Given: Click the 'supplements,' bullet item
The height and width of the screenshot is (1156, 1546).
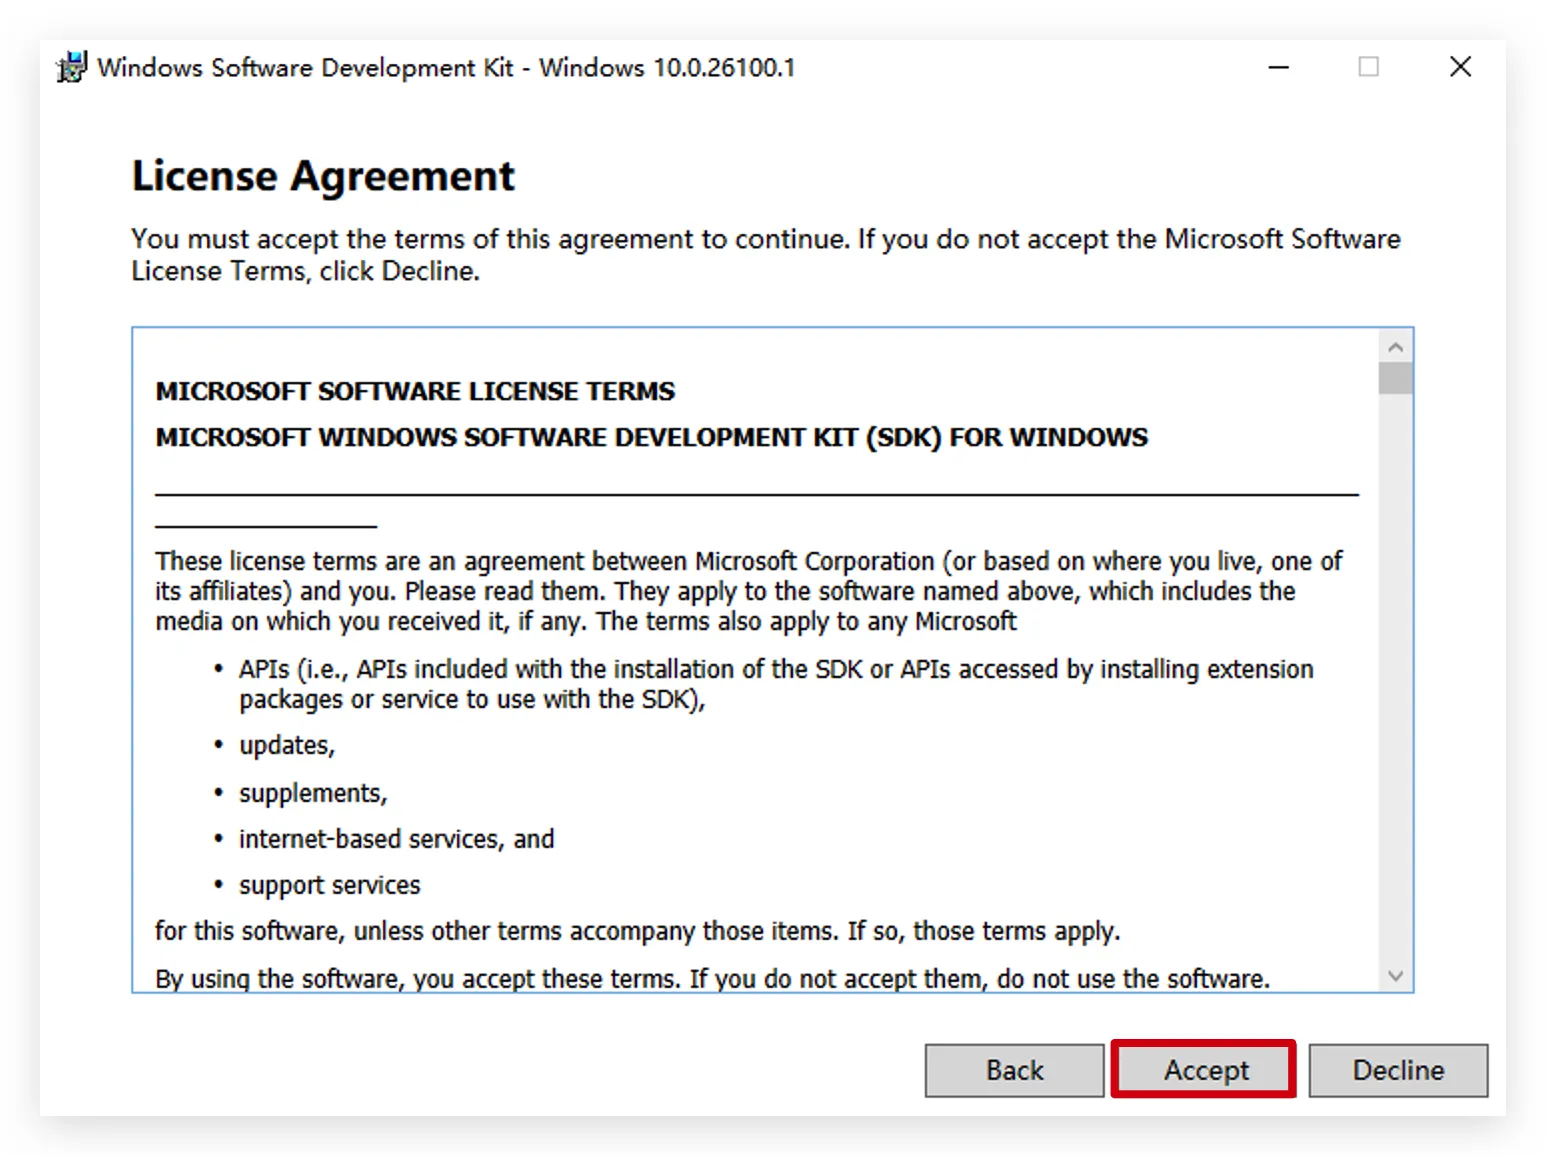Looking at the screenshot, I should pos(312,793).
